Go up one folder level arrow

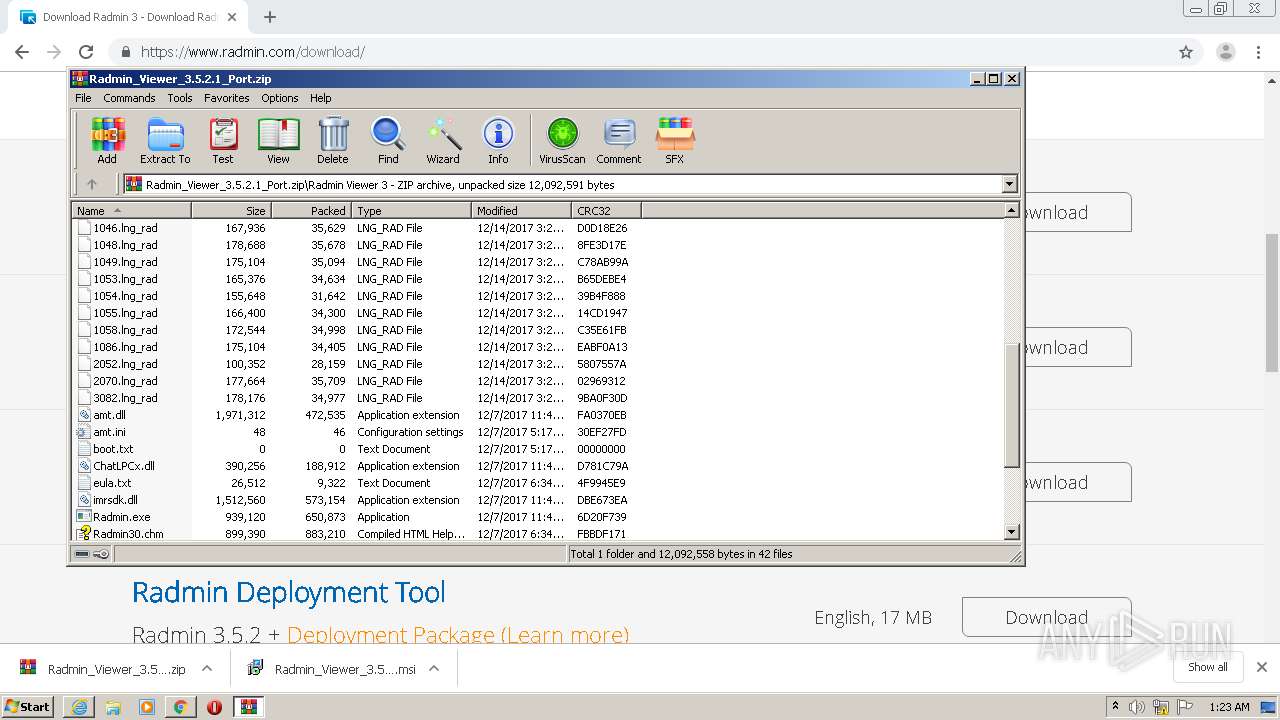pyautogui.click(x=92, y=184)
